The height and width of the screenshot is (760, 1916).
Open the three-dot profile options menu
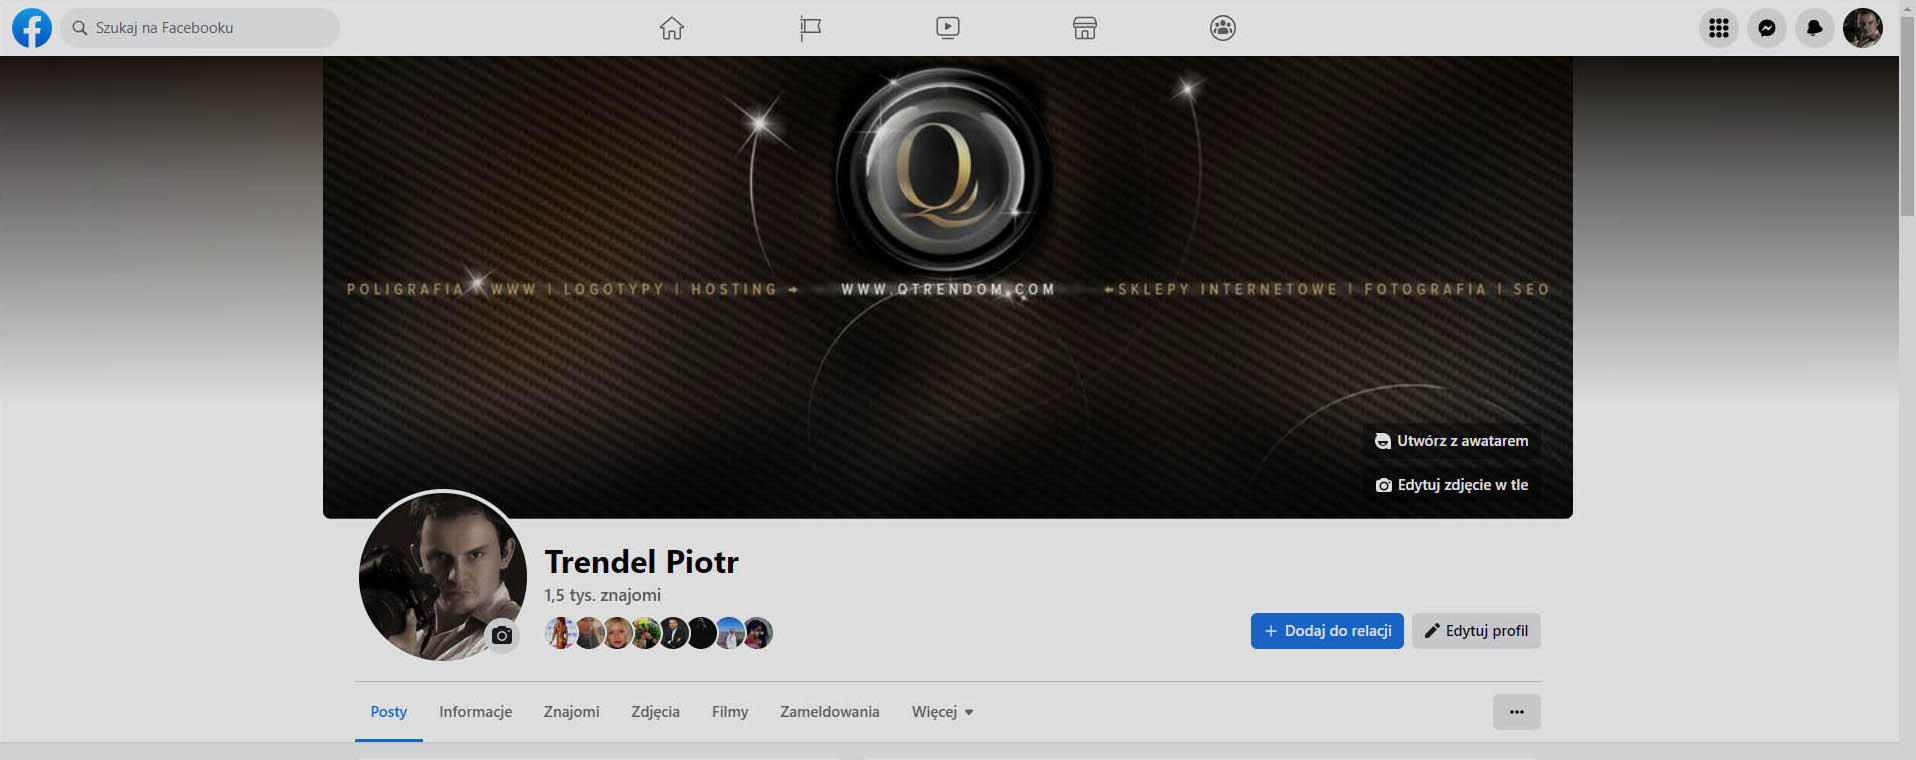(x=1517, y=712)
